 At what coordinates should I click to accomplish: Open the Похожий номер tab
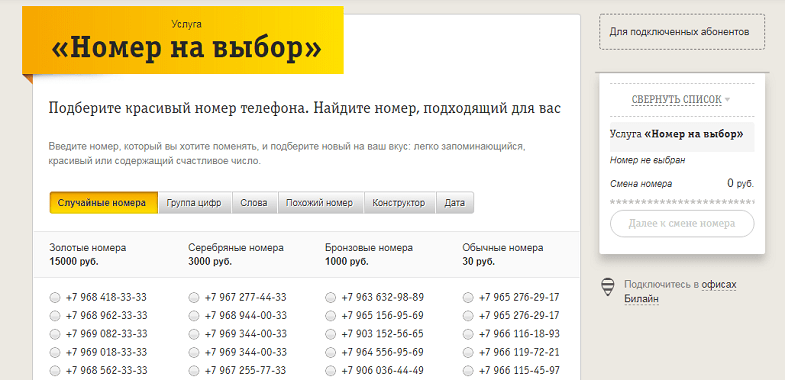click(x=320, y=203)
